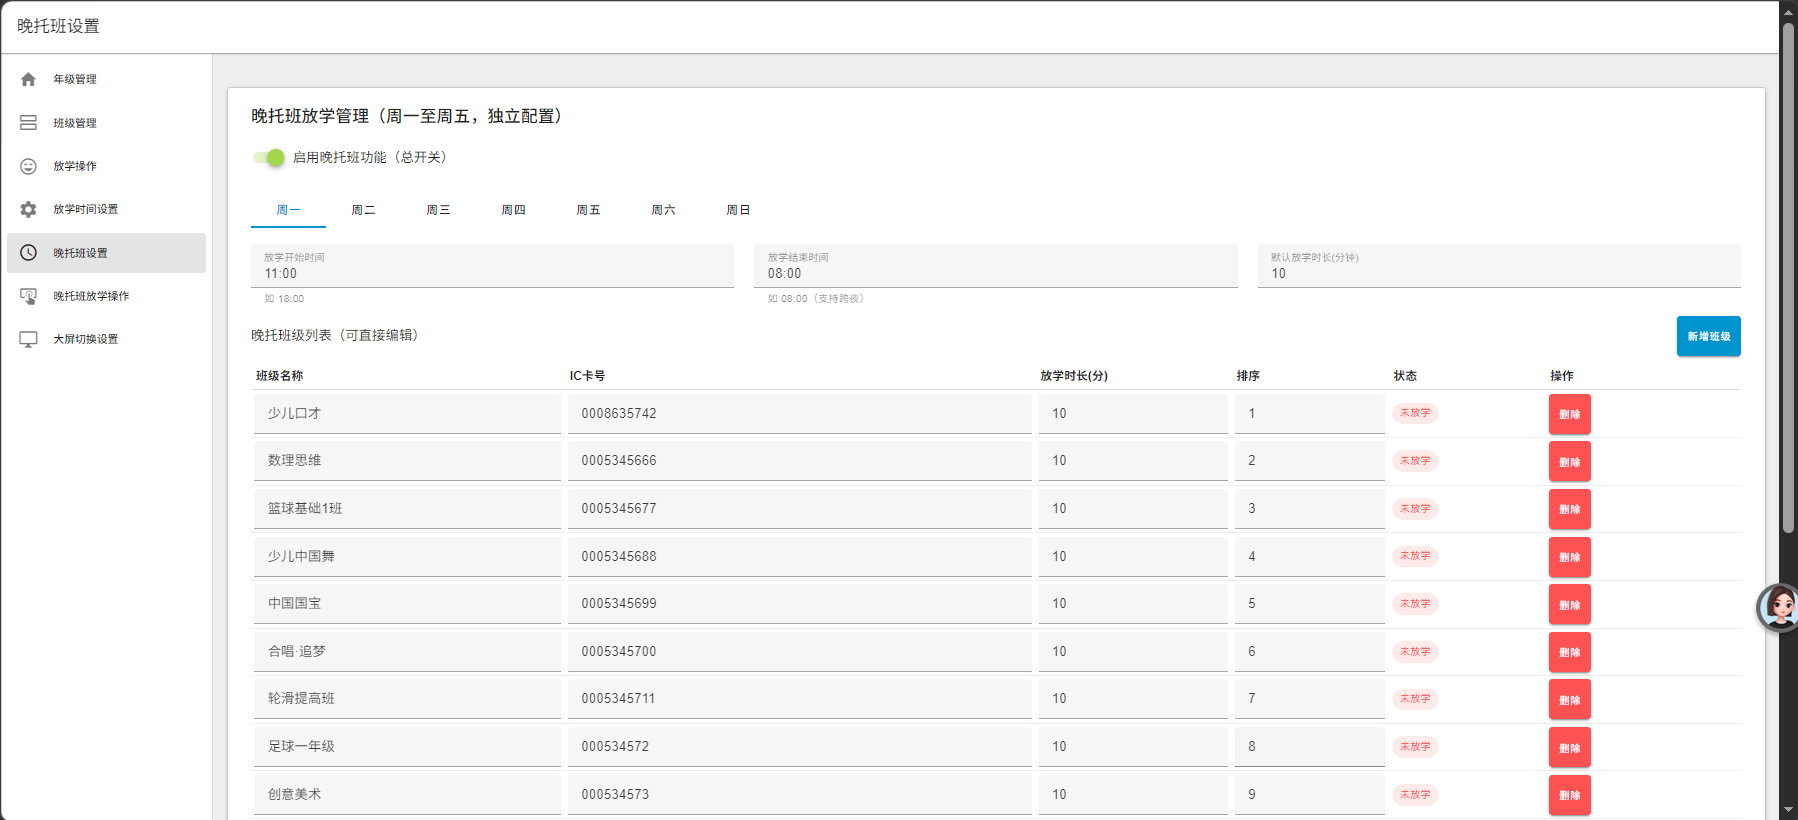Switch to the 周一 tab
Screen dimensions: 1798x820
[x=288, y=210]
